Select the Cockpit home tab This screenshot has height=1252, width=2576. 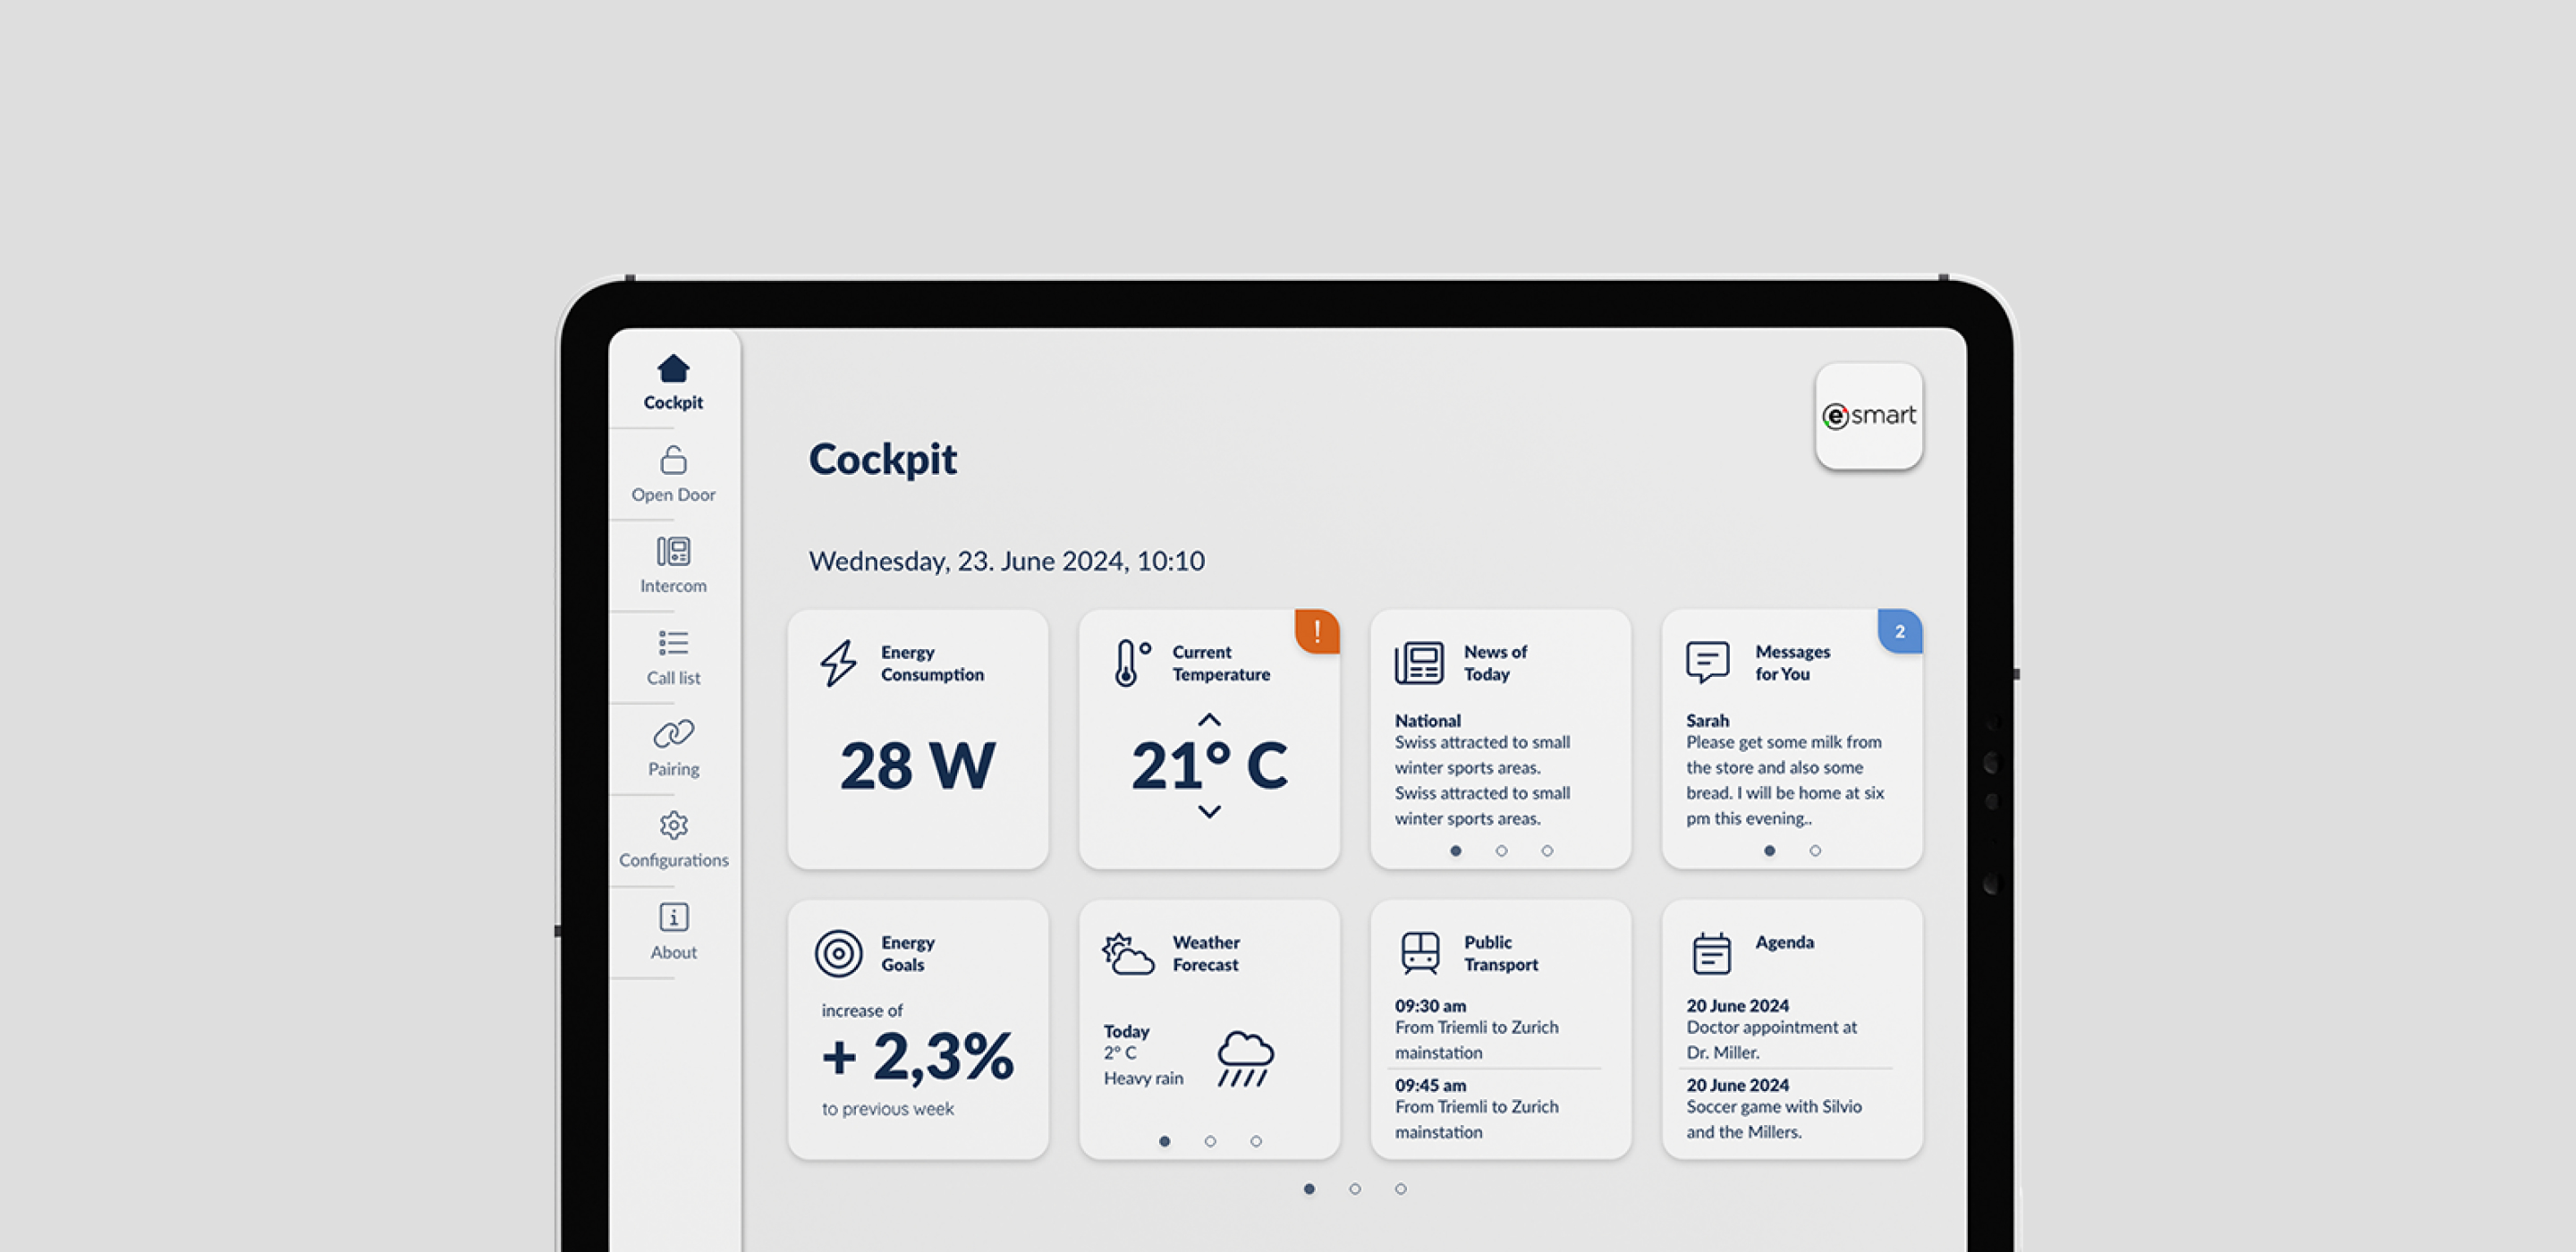pos(673,382)
